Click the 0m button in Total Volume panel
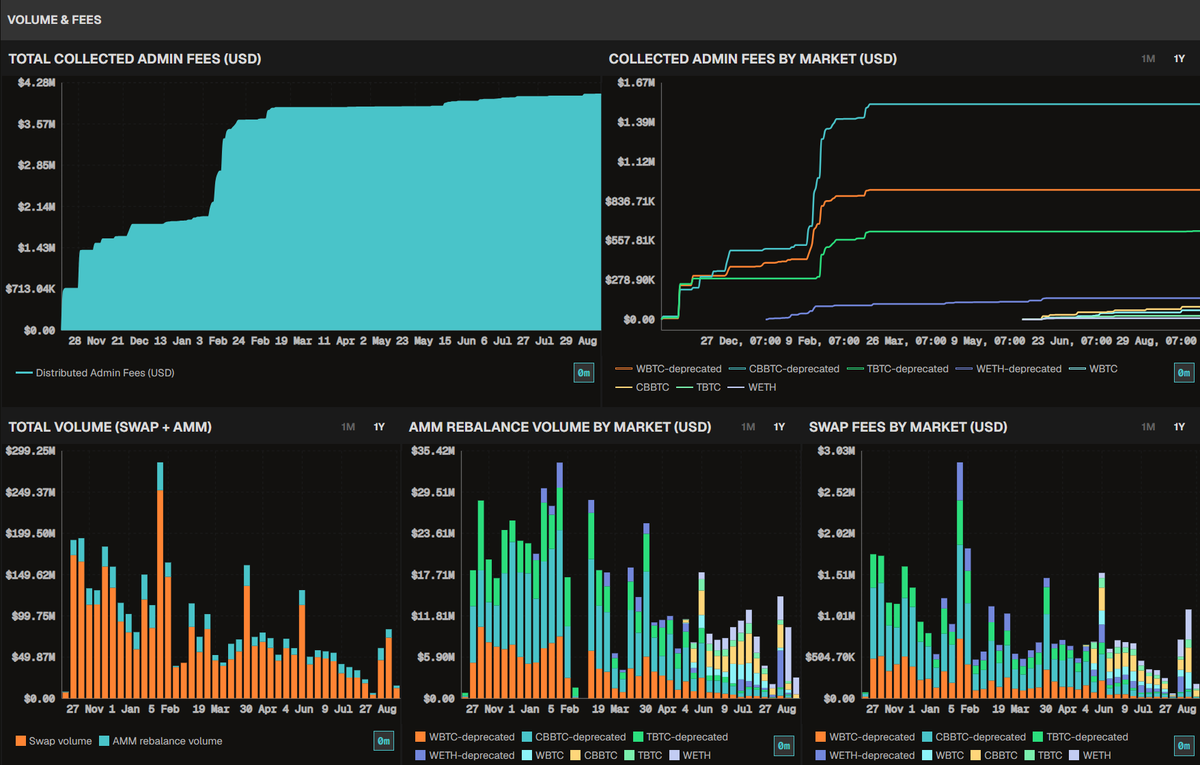 384,741
